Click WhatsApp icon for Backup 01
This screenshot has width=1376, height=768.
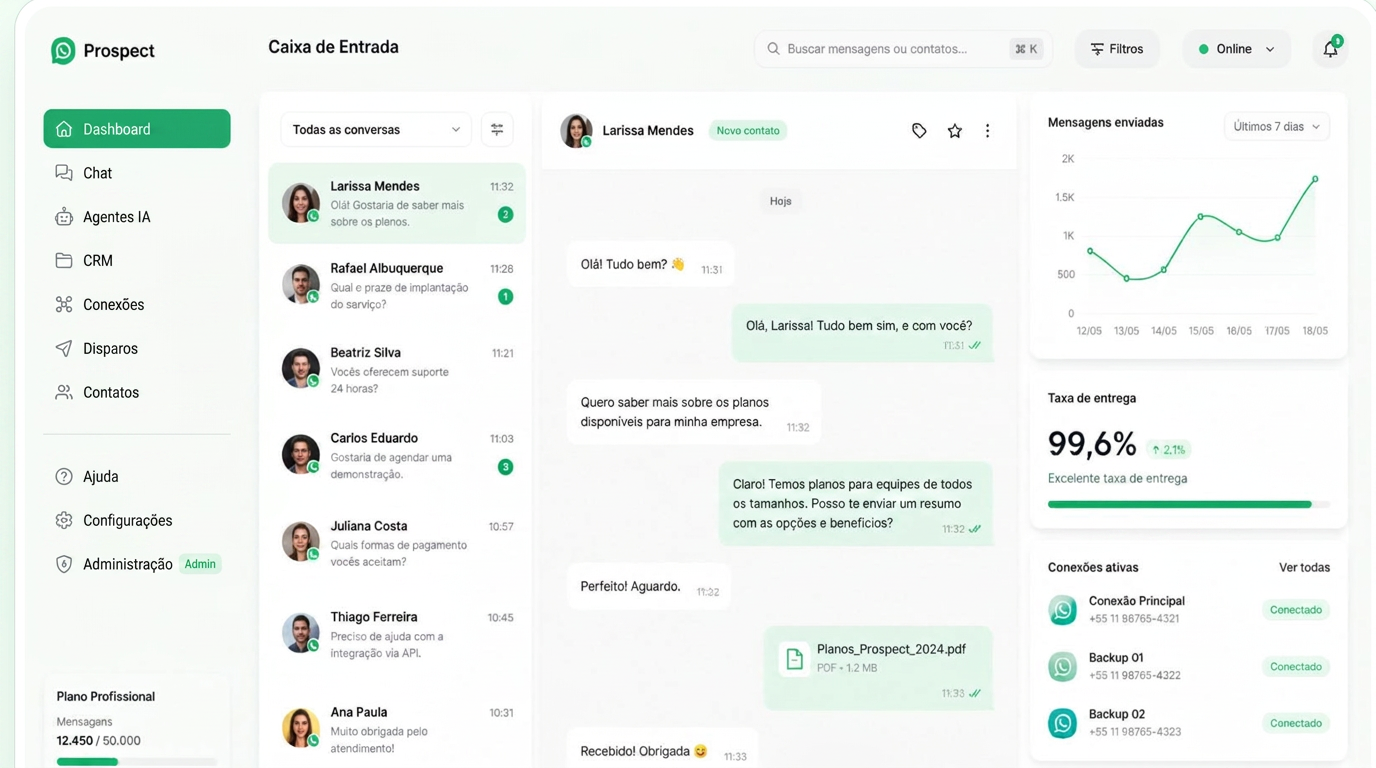1062,666
